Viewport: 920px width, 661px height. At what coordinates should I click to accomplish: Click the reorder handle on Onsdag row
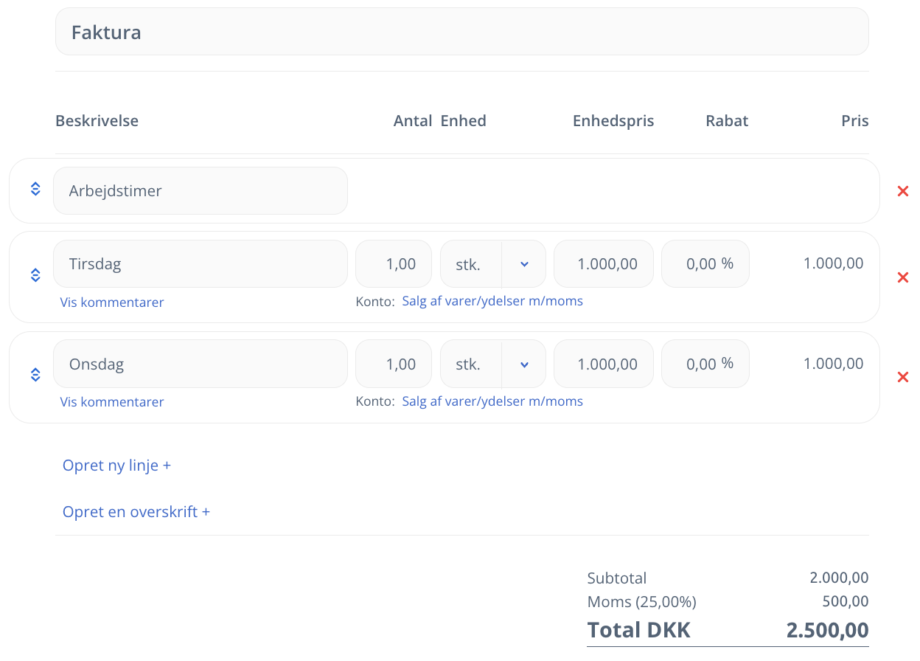point(35,375)
